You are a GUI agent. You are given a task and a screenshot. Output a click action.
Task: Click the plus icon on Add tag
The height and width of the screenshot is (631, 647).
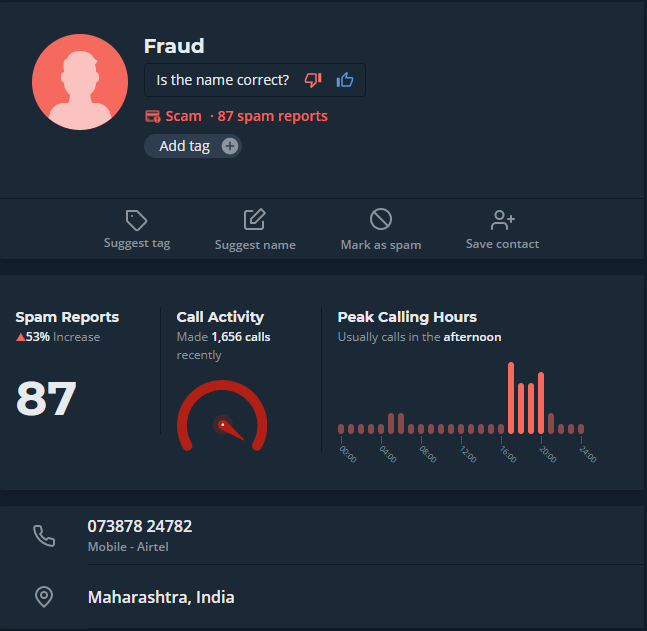230,146
